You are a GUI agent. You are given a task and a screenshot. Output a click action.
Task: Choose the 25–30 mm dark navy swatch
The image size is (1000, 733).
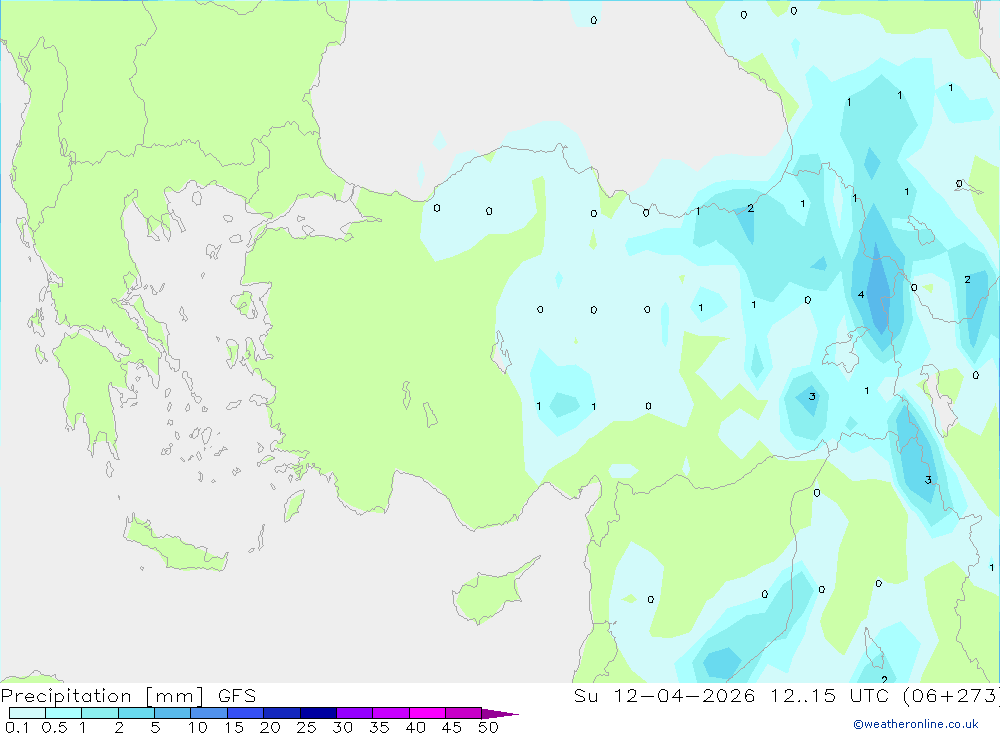click(x=318, y=713)
